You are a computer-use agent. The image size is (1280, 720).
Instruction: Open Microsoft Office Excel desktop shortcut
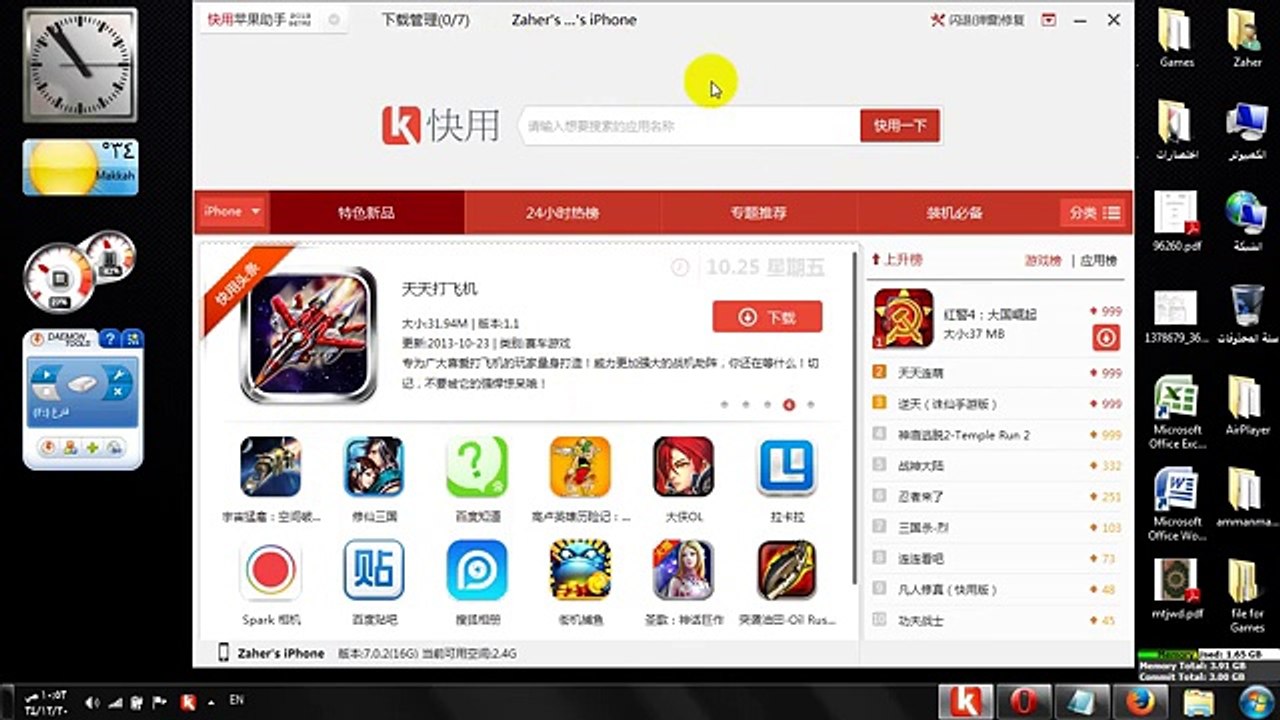[x=1176, y=412]
